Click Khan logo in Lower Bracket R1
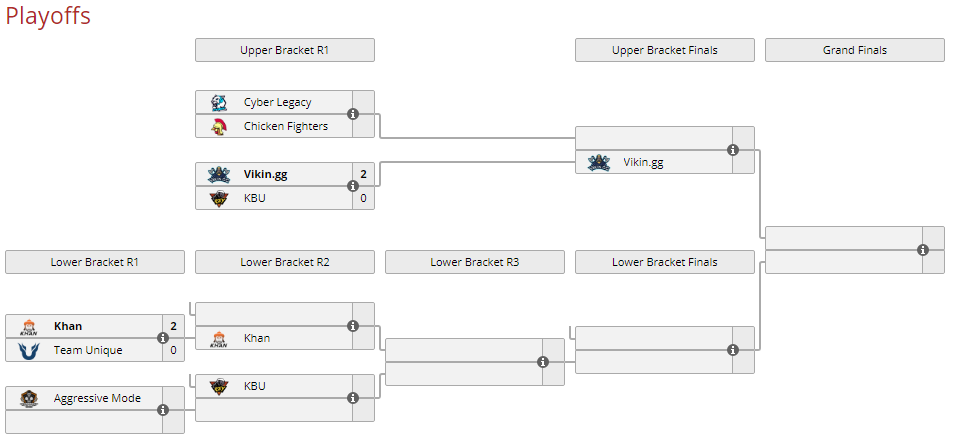This screenshot has width=955, height=441. [x=29, y=326]
